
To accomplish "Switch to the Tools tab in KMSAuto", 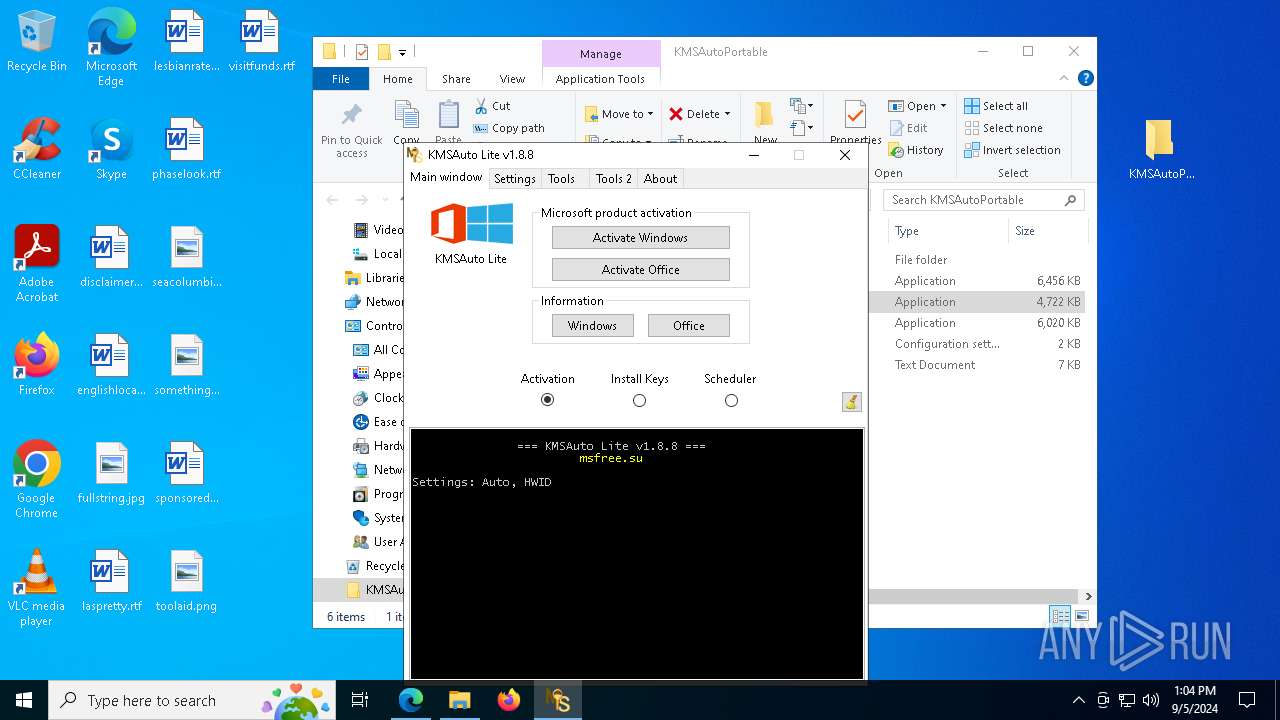I will point(561,179).
